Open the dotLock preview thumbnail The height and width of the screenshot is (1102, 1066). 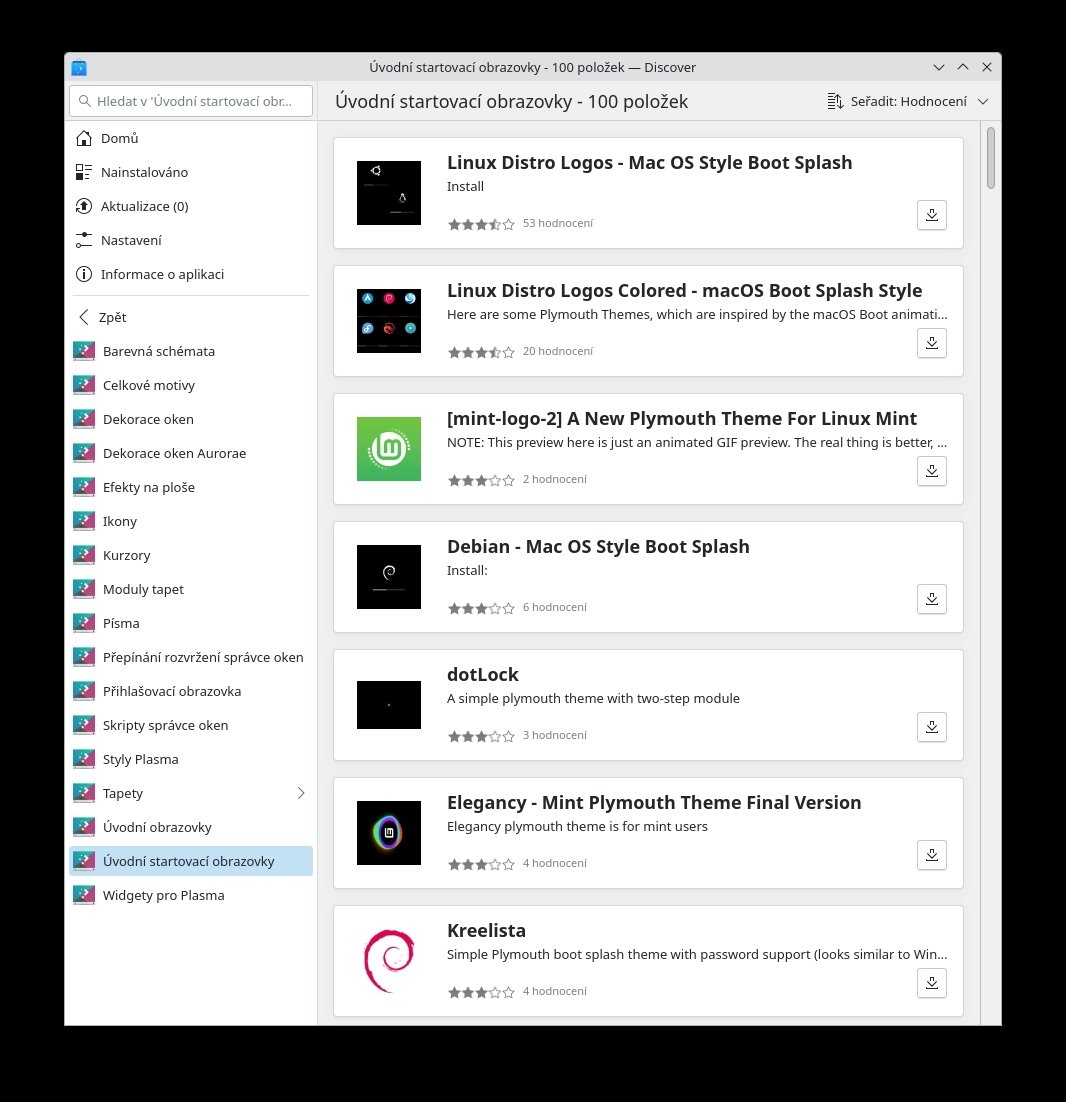(x=389, y=705)
